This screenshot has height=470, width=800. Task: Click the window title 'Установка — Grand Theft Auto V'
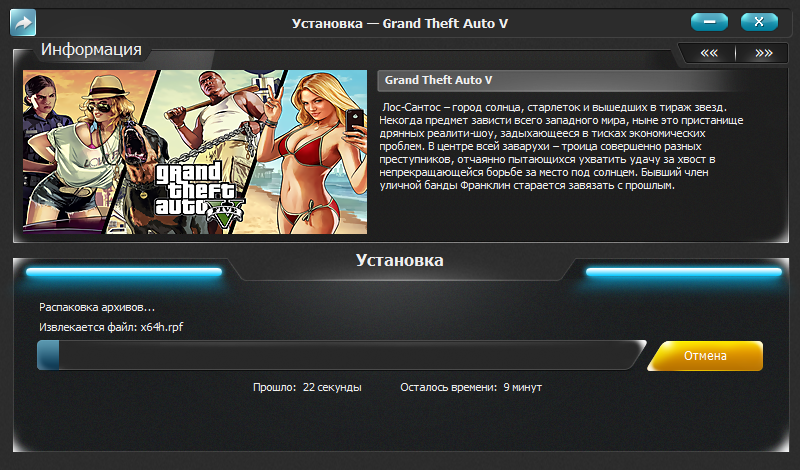click(x=399, y=23)
